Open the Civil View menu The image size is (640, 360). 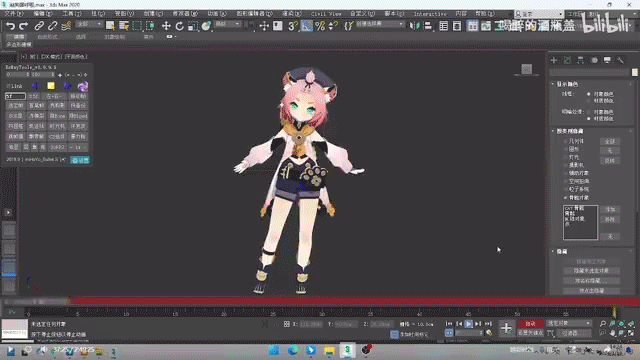(326, 14)
